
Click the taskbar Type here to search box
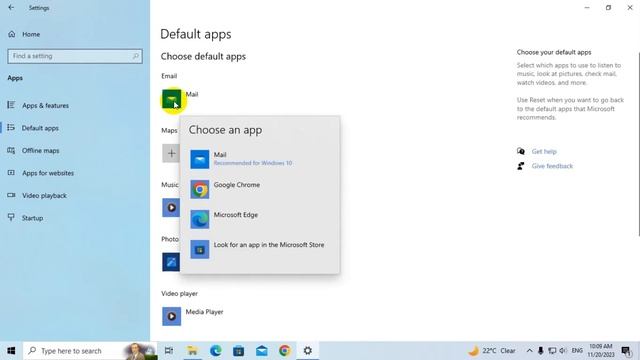(90, 351)
